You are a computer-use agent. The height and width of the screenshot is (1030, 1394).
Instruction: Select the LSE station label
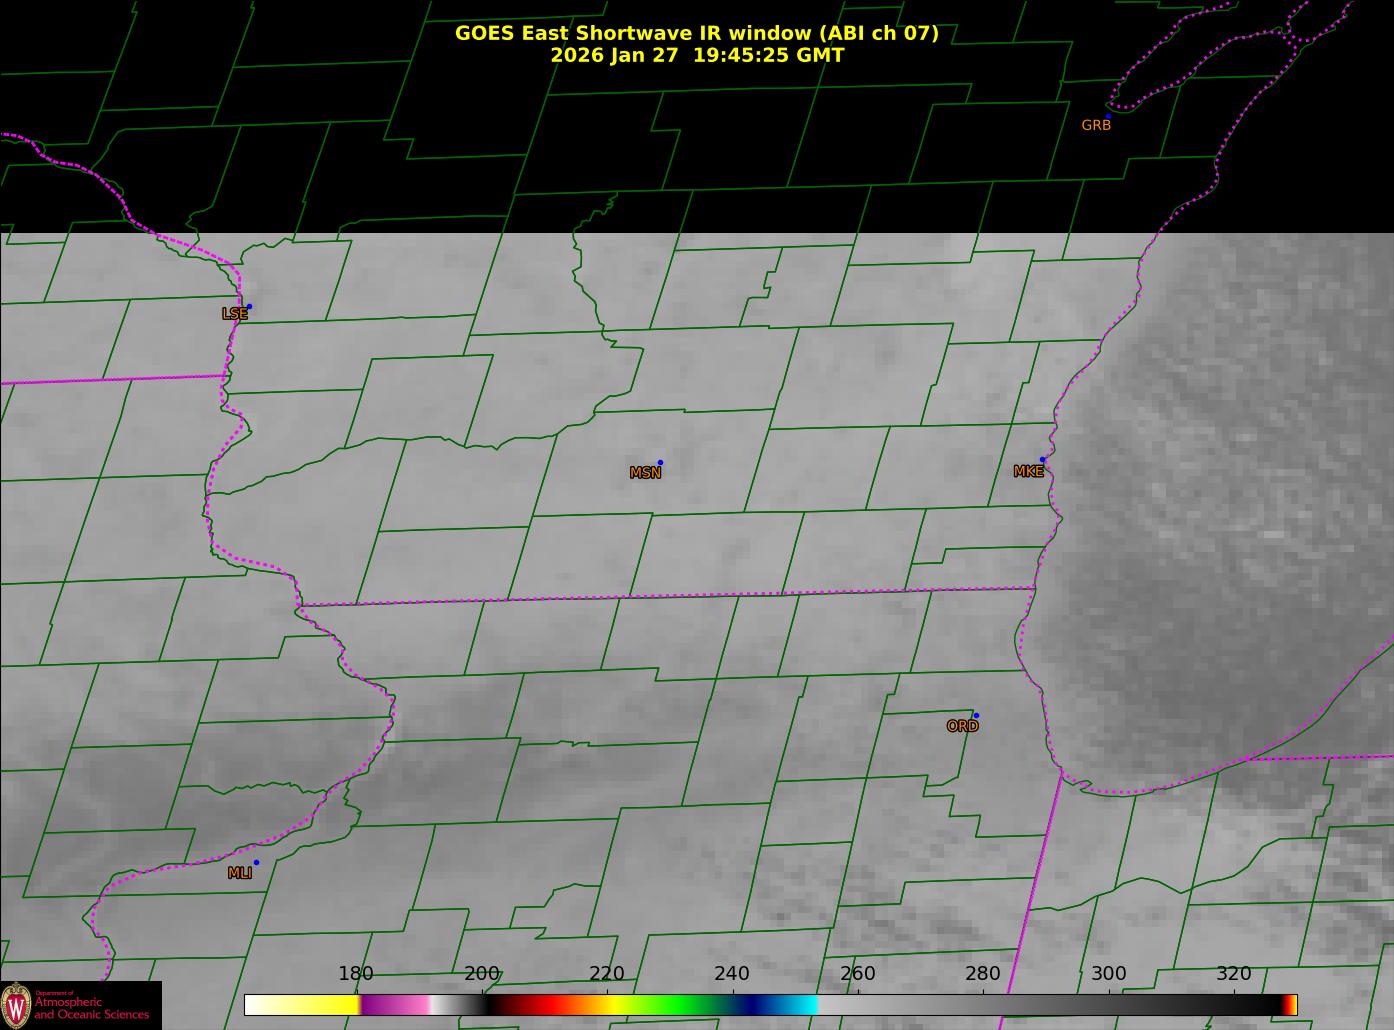[235, 314]
